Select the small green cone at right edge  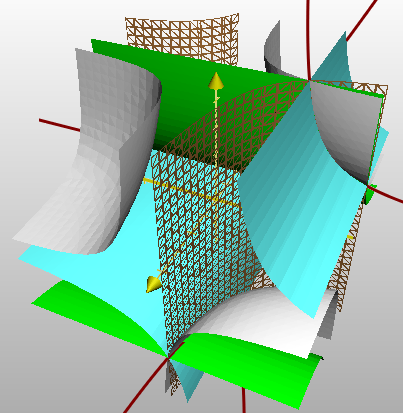coord(371,195)
